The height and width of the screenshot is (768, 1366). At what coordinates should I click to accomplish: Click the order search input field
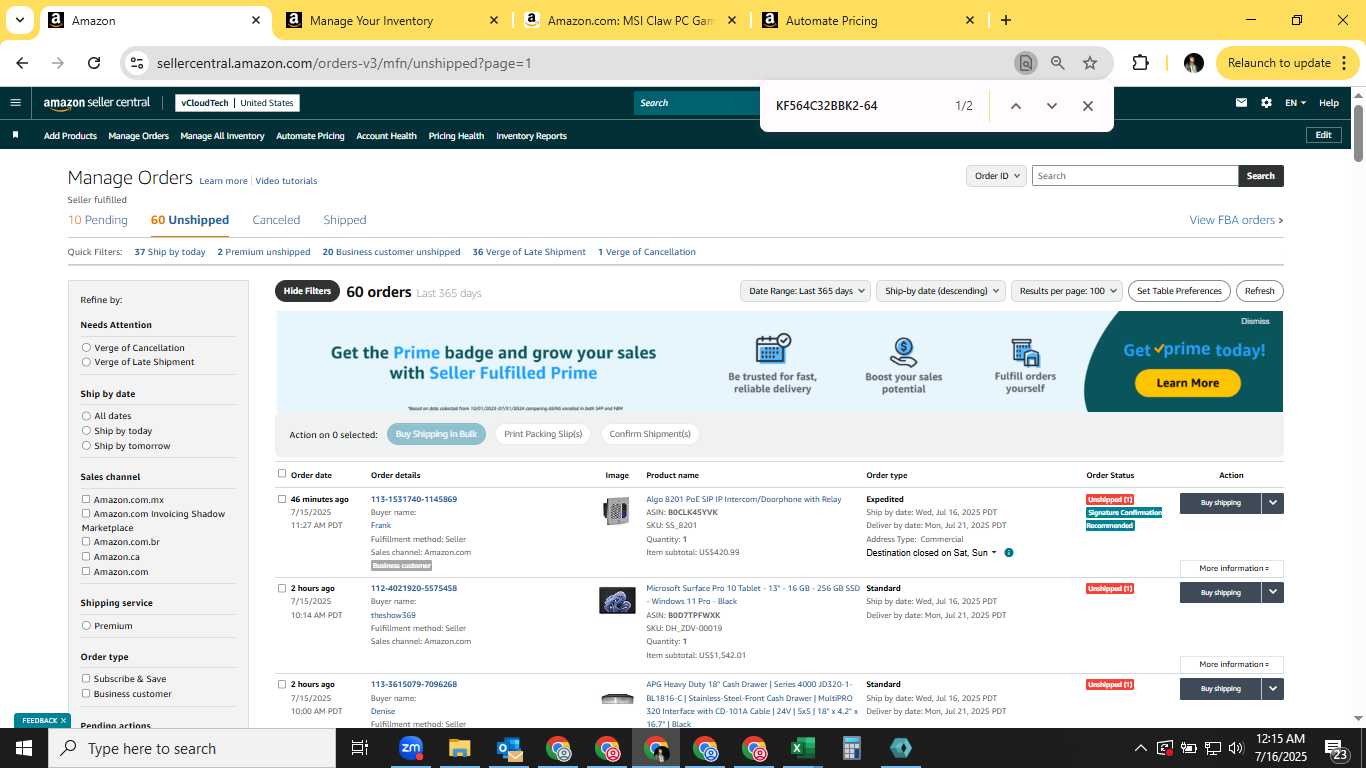1135,176
